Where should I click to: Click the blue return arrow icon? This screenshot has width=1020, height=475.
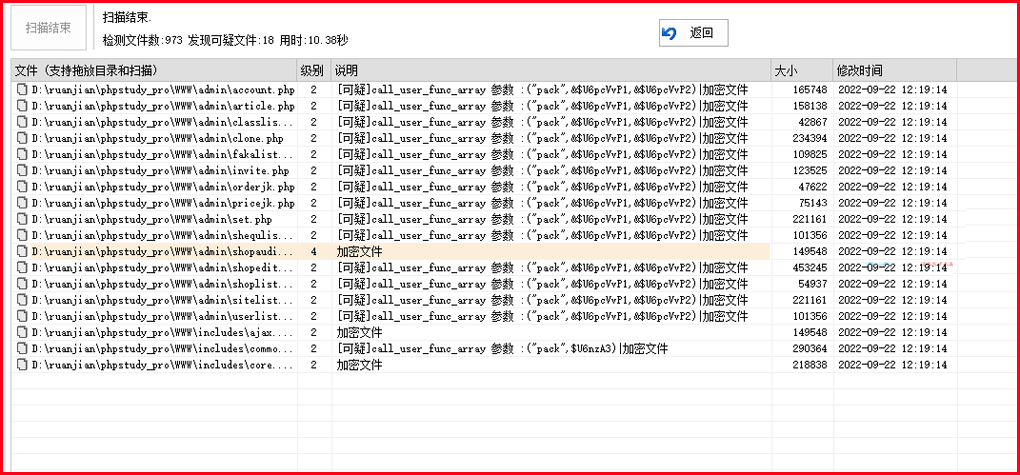pyautogui.click(x=670, y=33)
